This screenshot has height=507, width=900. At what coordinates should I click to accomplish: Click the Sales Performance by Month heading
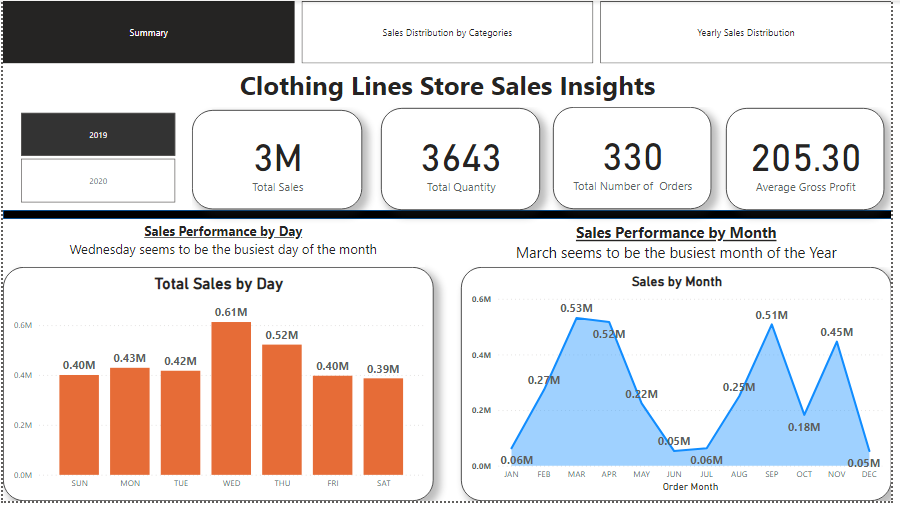676,233
